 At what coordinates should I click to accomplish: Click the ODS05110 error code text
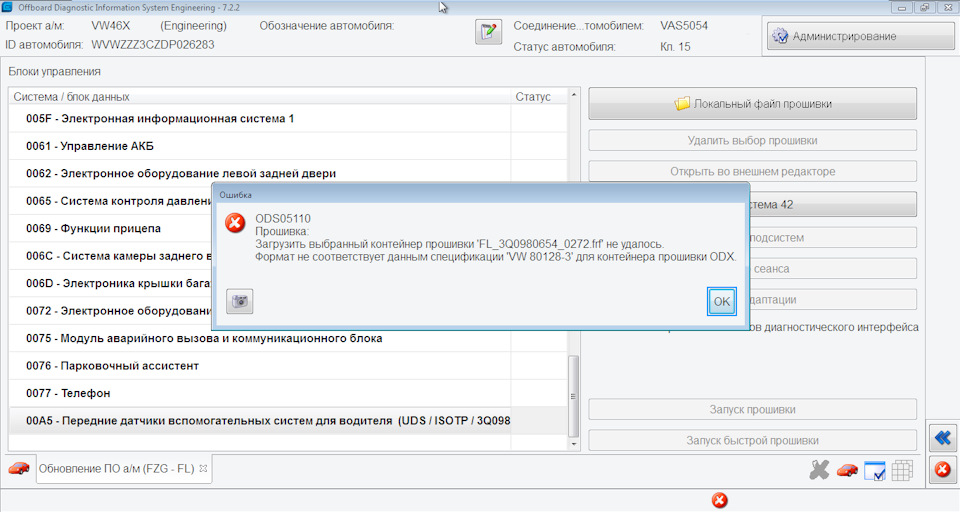click(283, 219)
